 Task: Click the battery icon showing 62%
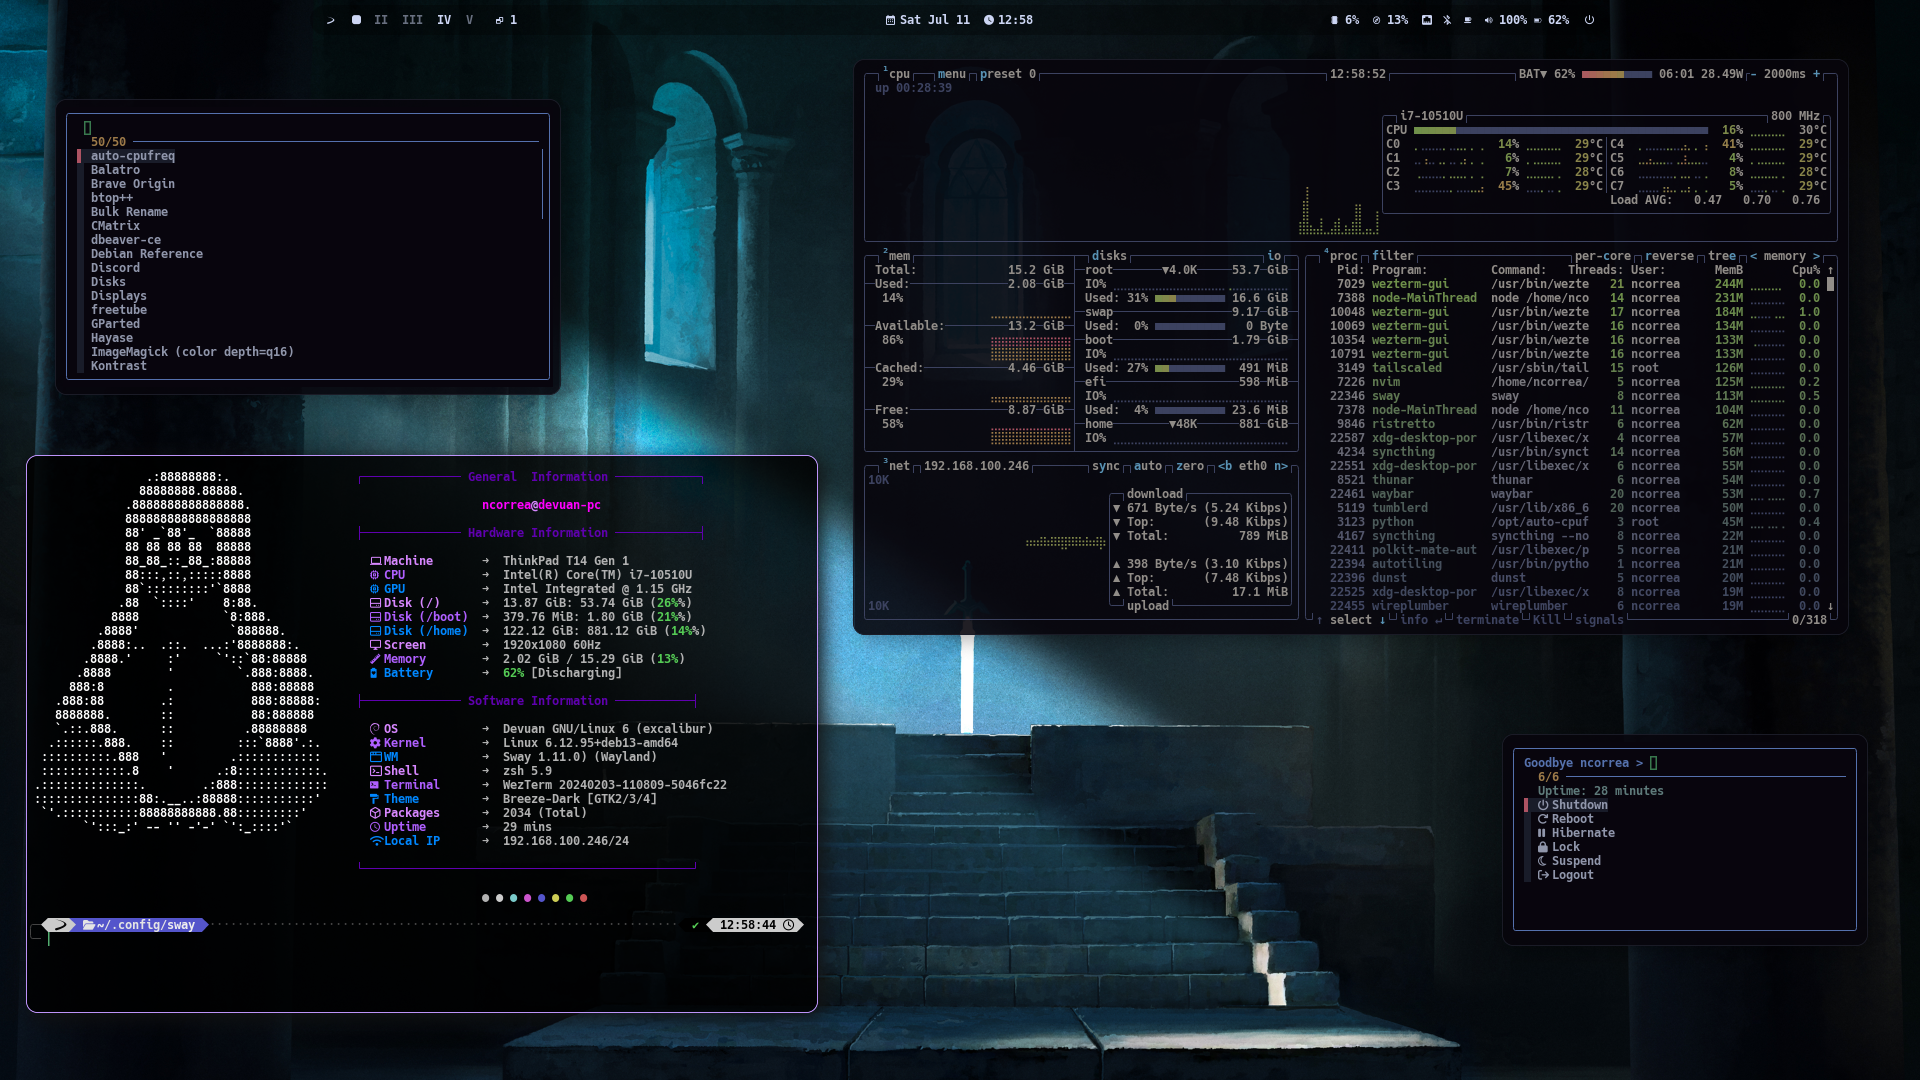tap(1538, 20)
